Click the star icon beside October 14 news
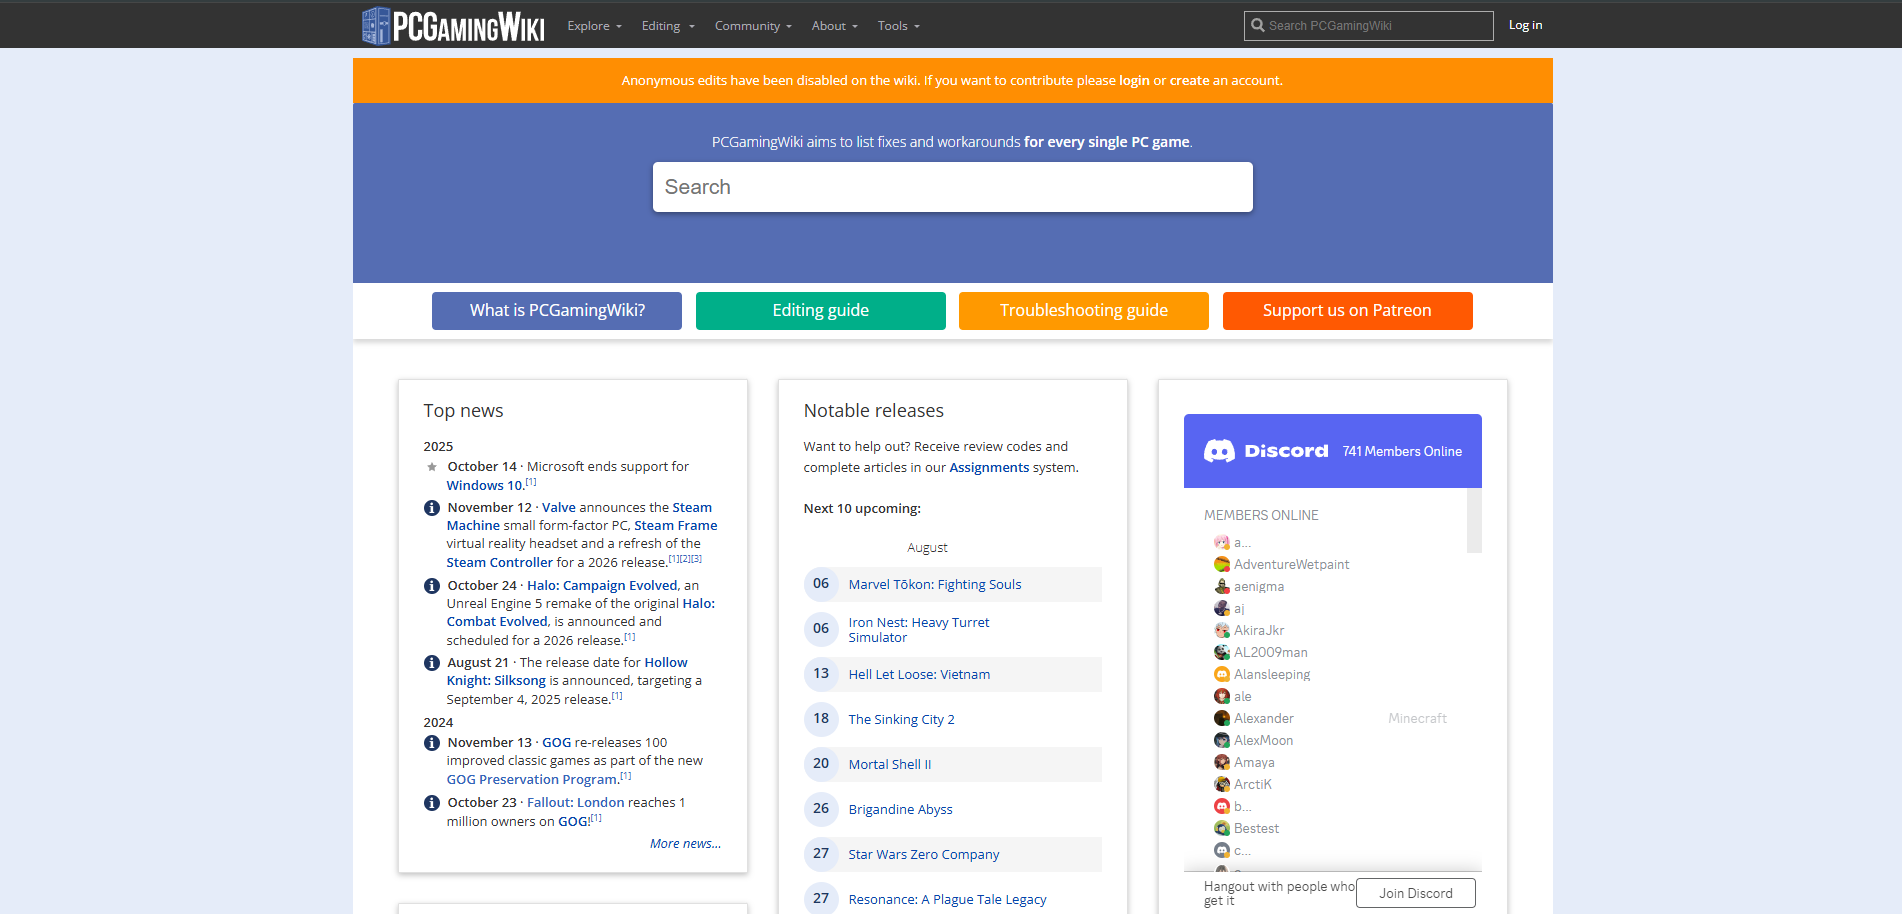 (432, 467)
